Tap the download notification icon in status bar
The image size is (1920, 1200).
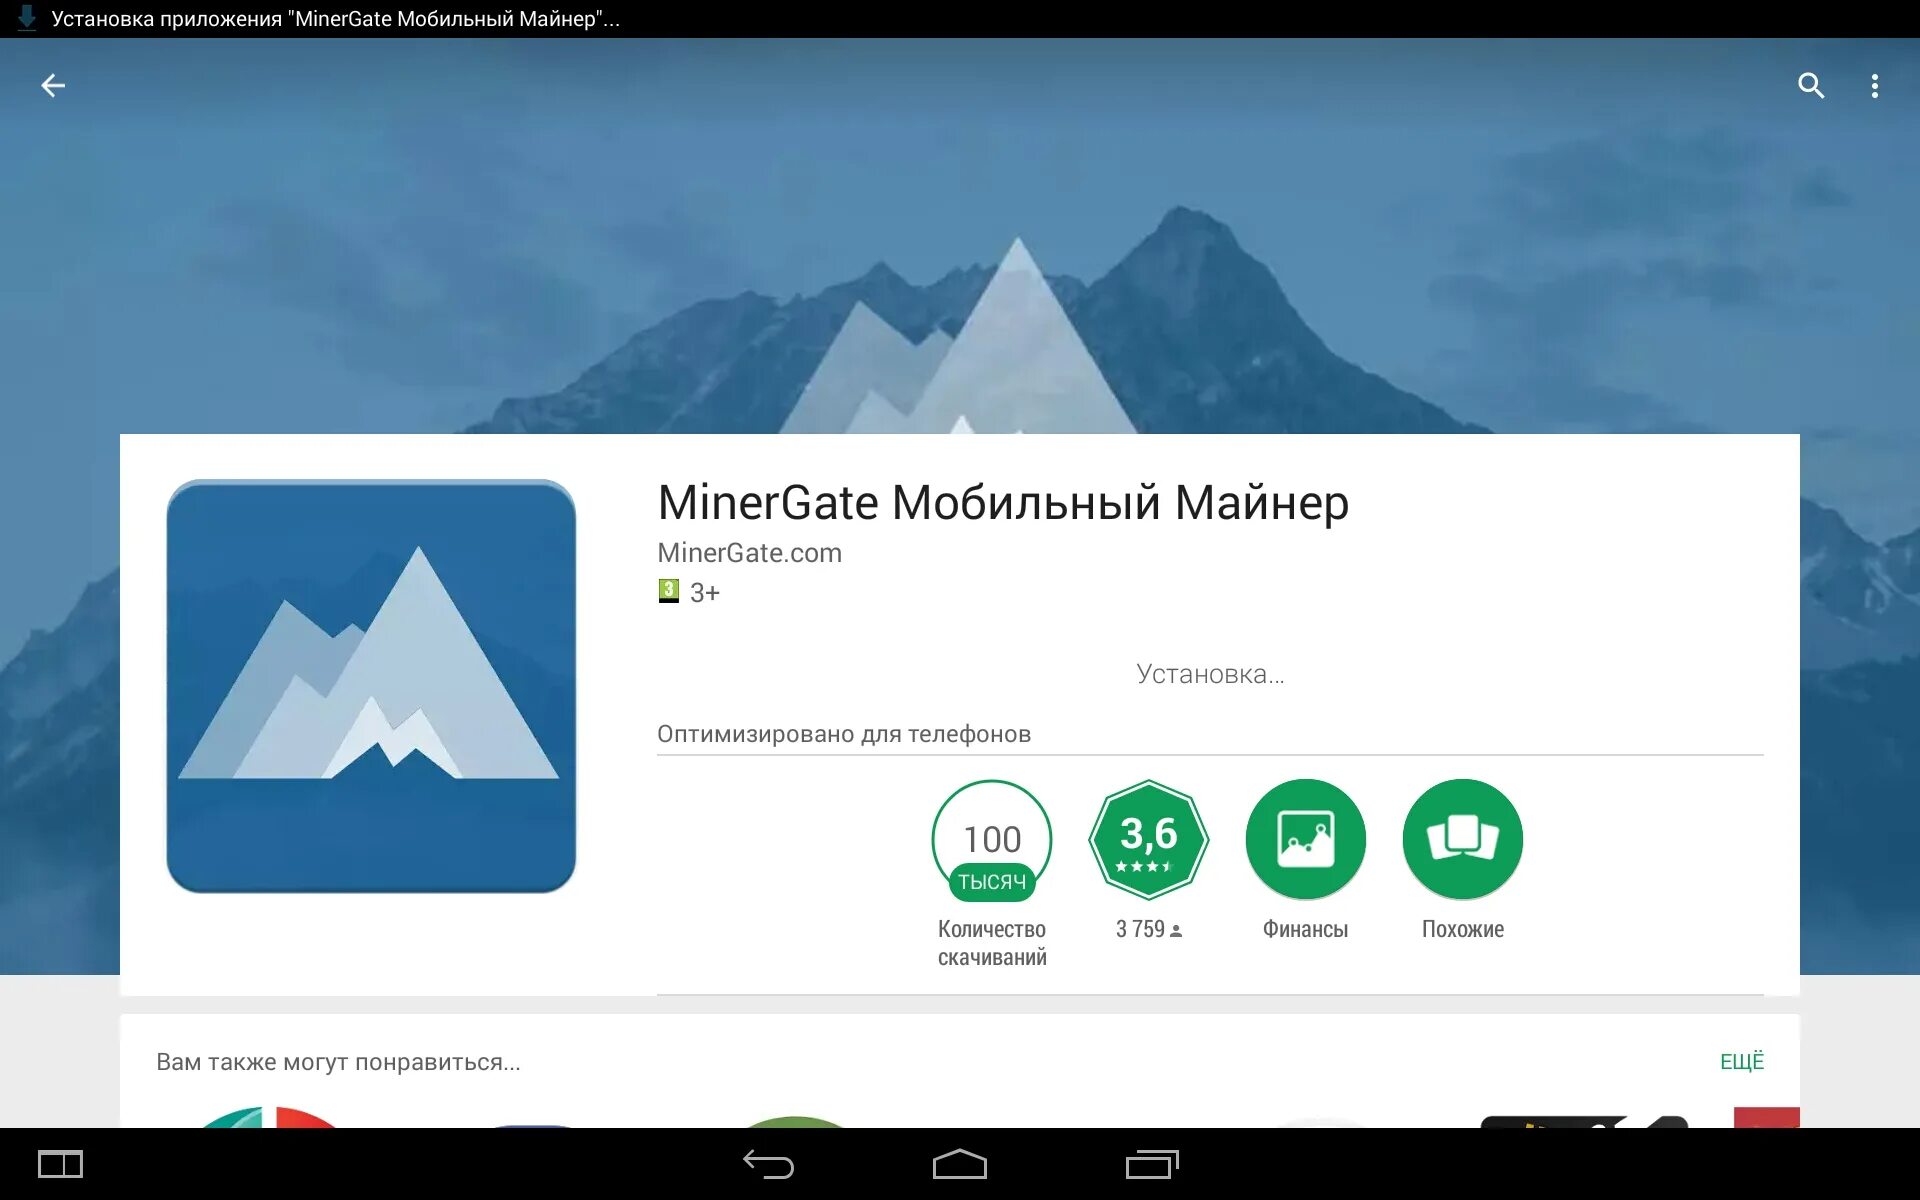coord(27,18)
